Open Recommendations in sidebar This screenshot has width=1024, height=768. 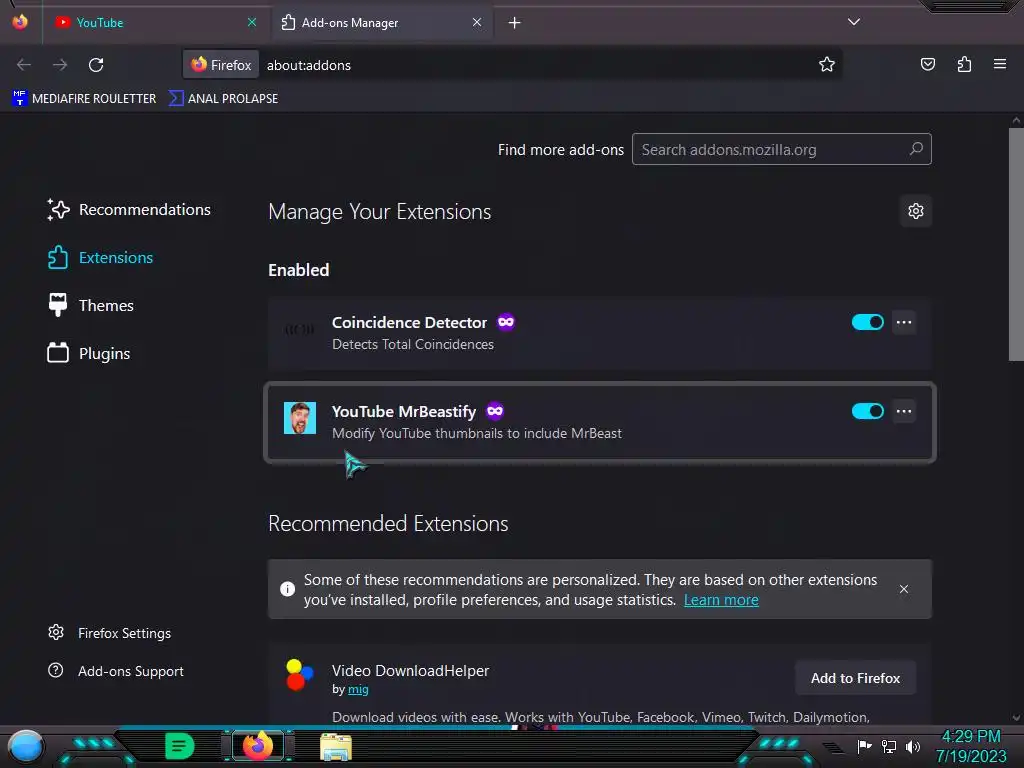(x=129, y=210)
